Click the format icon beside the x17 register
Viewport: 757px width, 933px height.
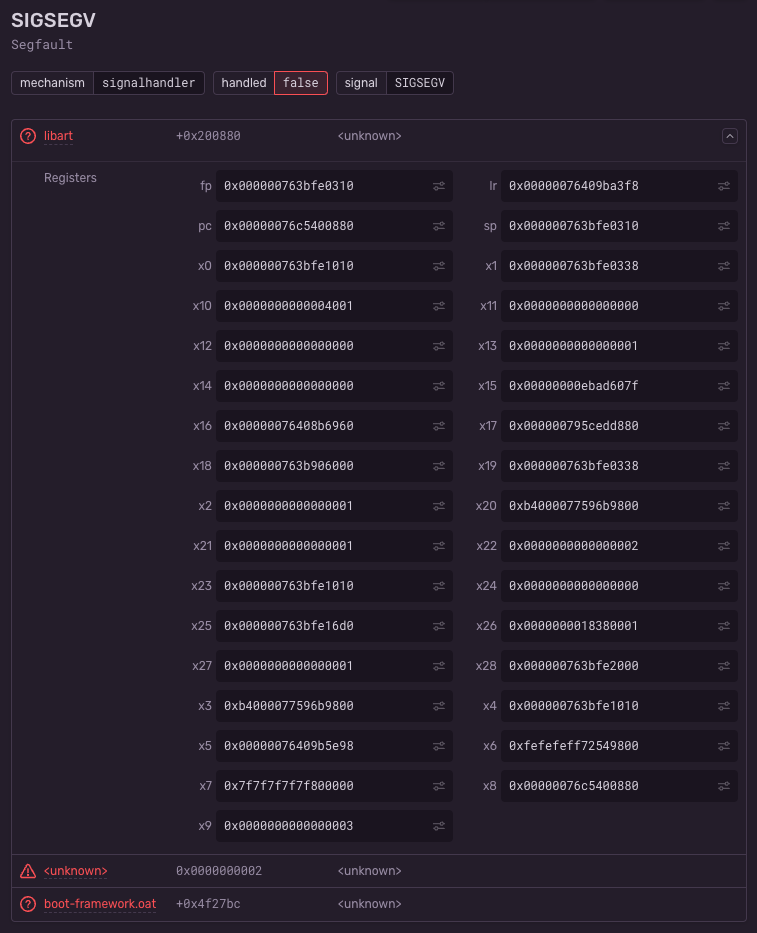click(x=723, y=426)
